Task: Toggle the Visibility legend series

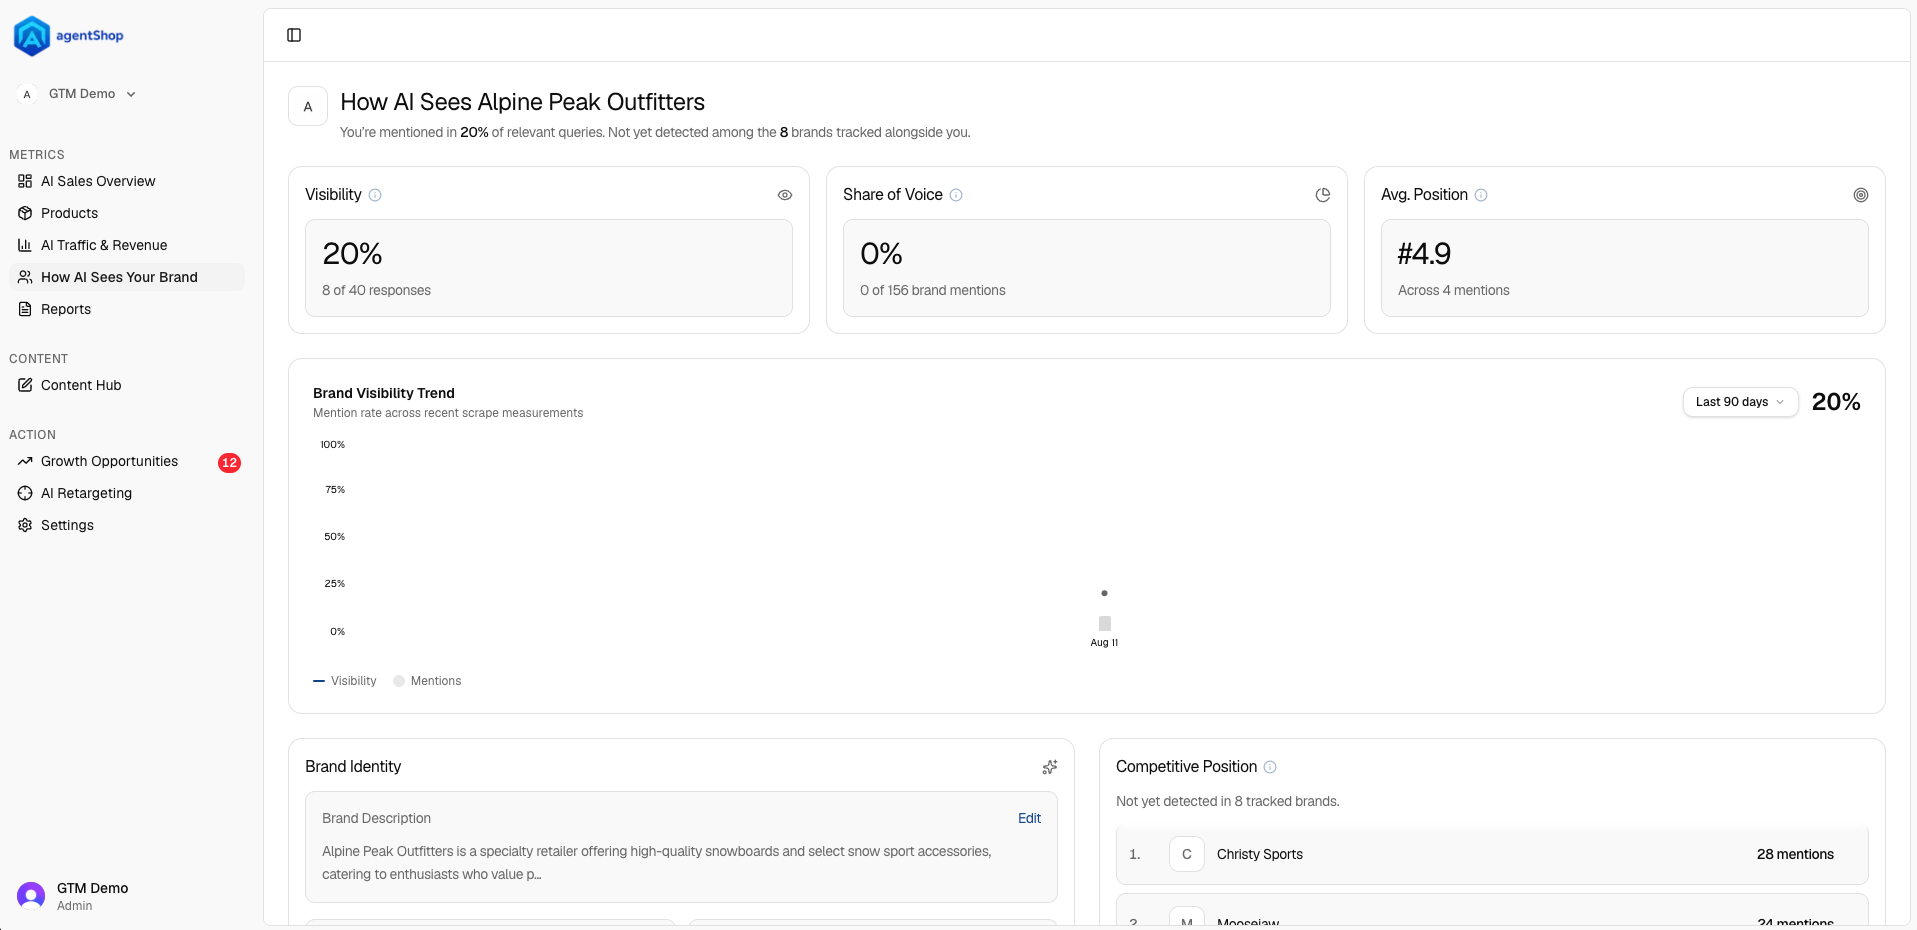Action: pyautogui.click(x=345, y=681)
